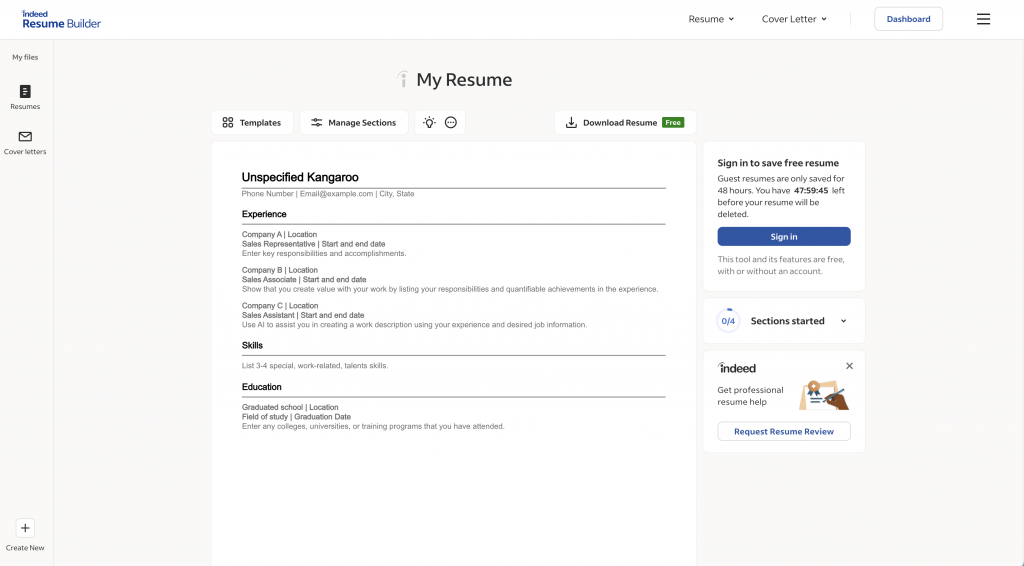
Task: Edit the Unspecified Kangaroo name heading
Action: [x=300, y=177]
